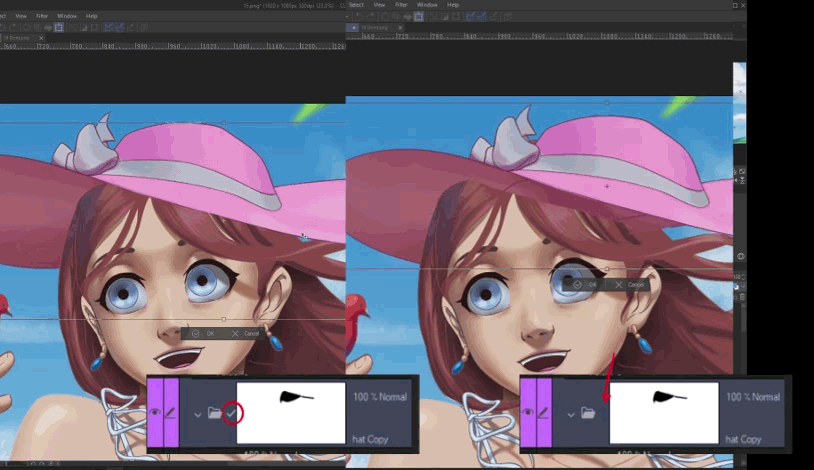Open View menu in right window

click(379, 5)
